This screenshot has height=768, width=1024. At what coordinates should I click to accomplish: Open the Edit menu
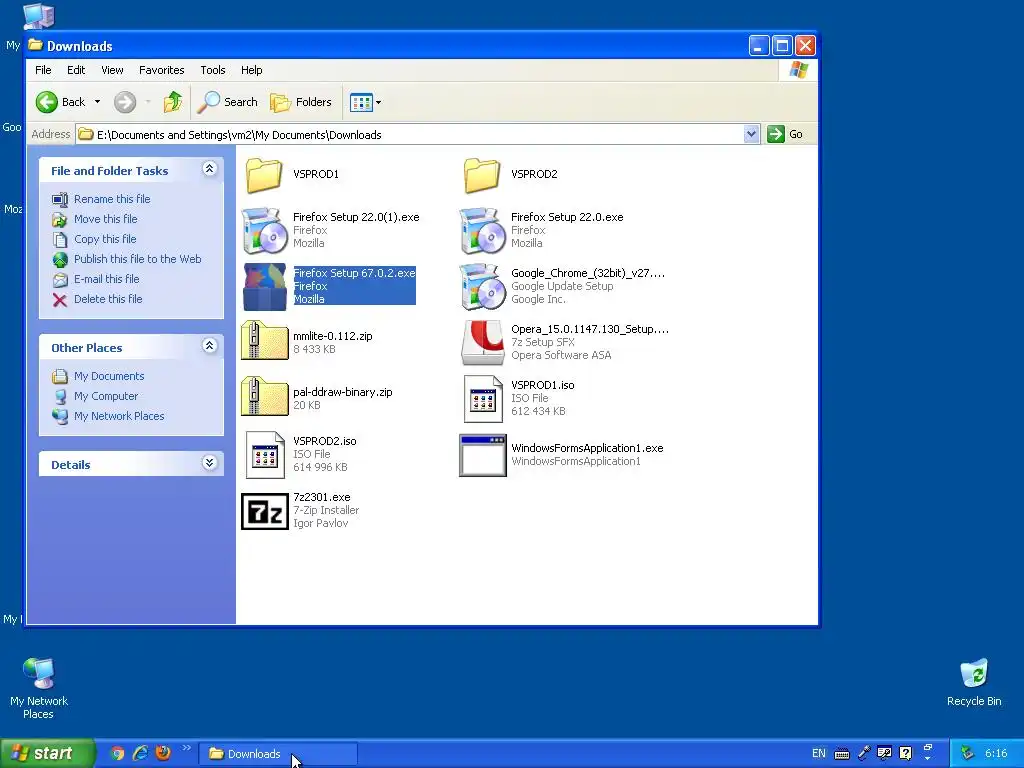(x=76, y=70)
